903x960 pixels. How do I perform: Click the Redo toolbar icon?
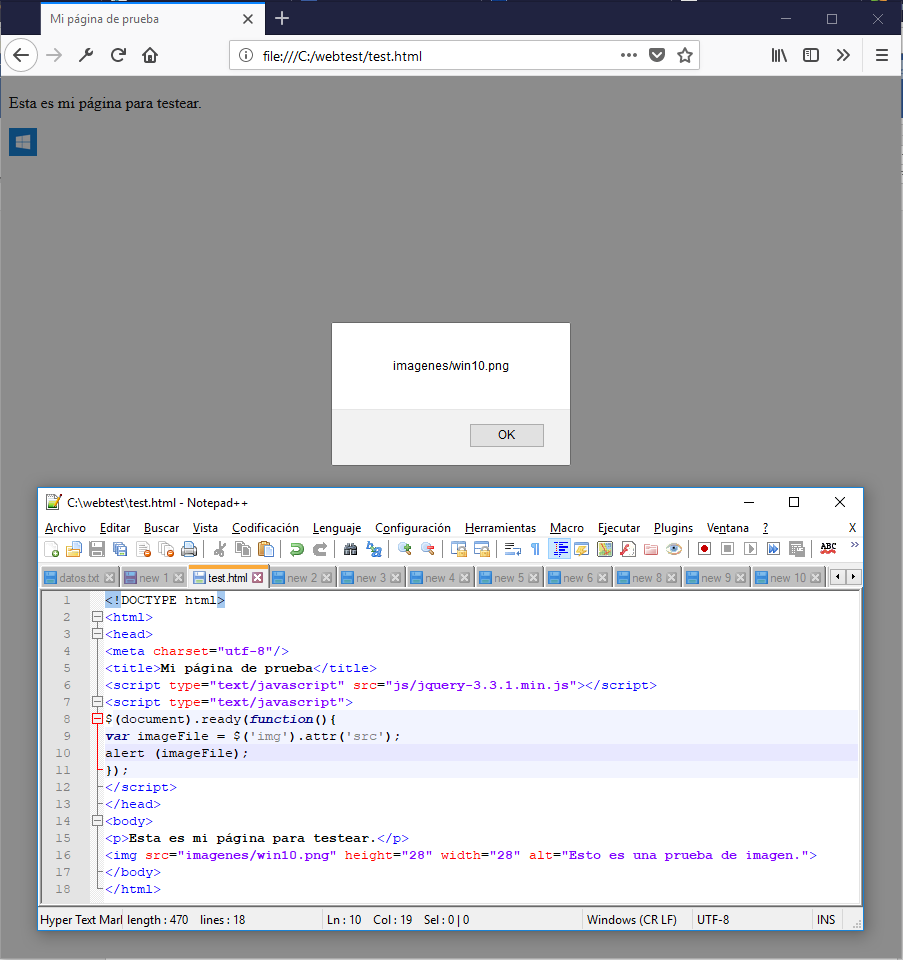[x=320, y=549]
